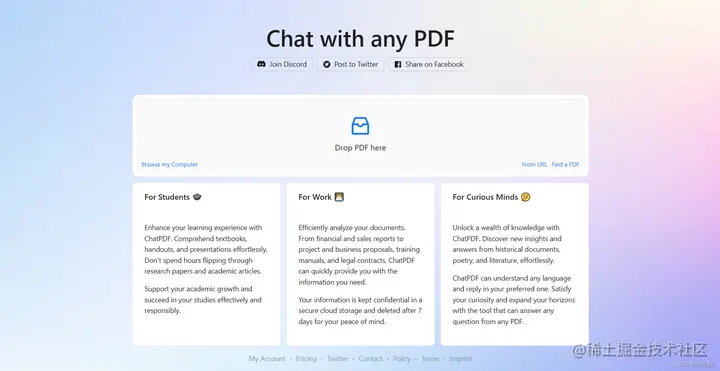Image resolution: width=720 pixels, height=371 pixels.
Task: Open the Find a PDF link
Action: (x=565, y=164)
